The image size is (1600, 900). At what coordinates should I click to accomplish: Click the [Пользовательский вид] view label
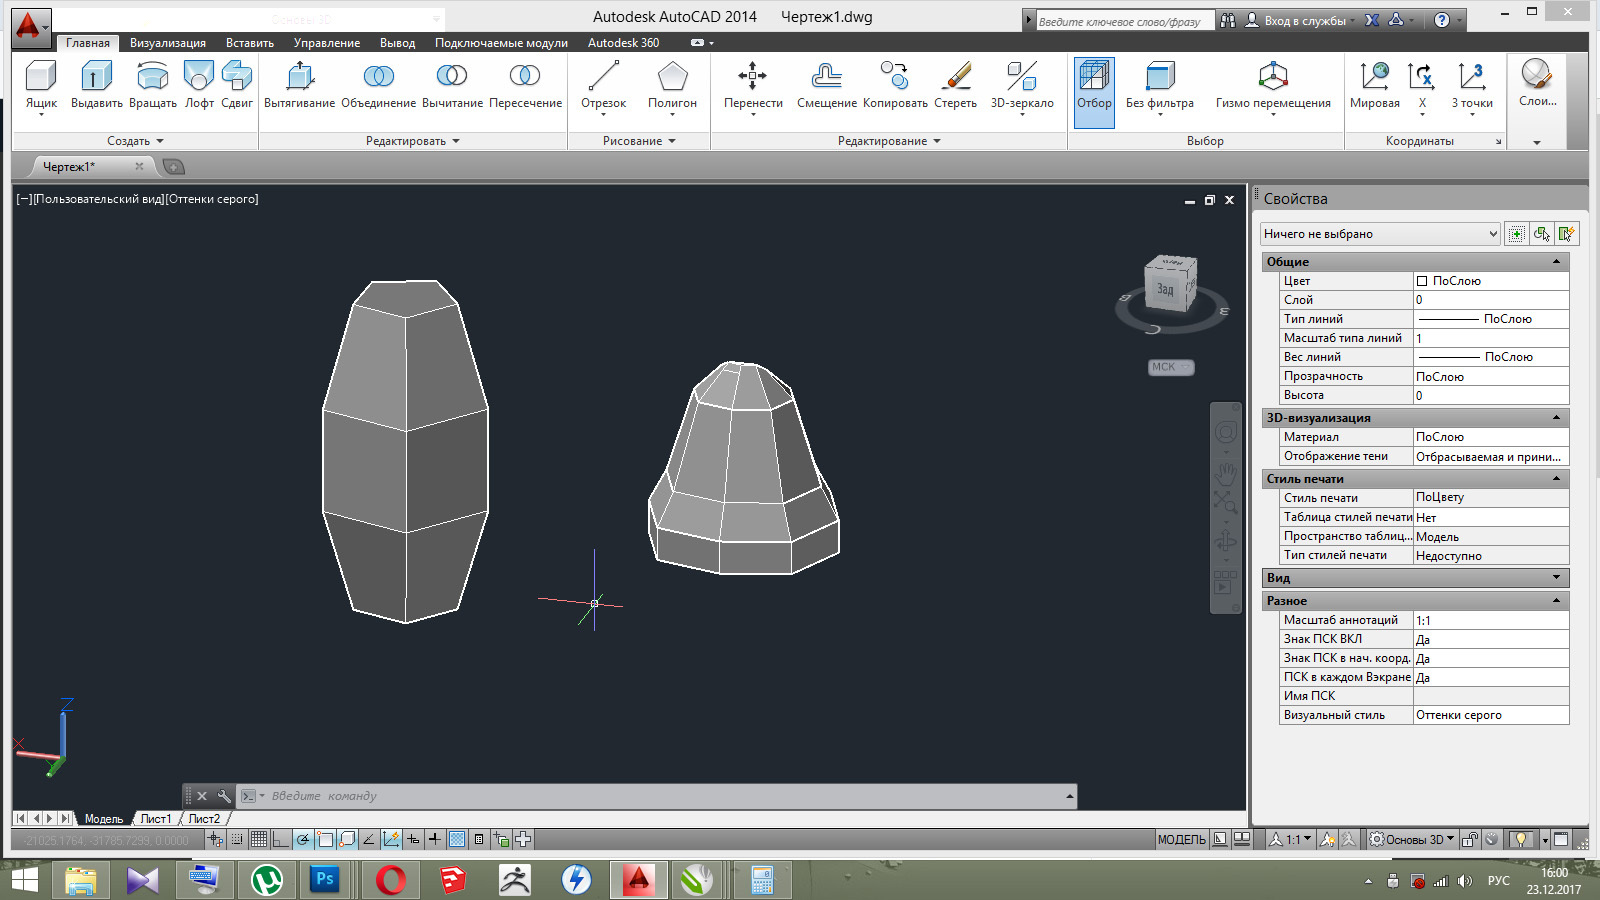click(98, 199)
